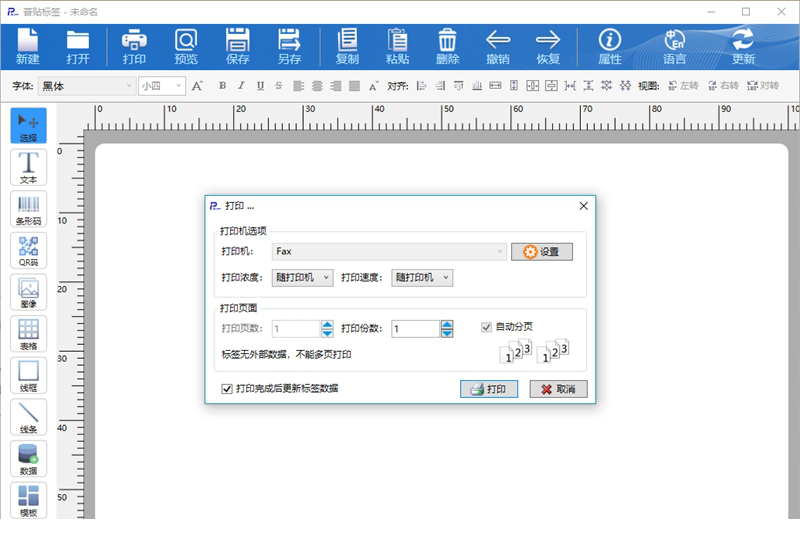Click the 数据 data tool icon
Image resolution: width=800 pixels, height=539 pixels.
coord(28,459)
